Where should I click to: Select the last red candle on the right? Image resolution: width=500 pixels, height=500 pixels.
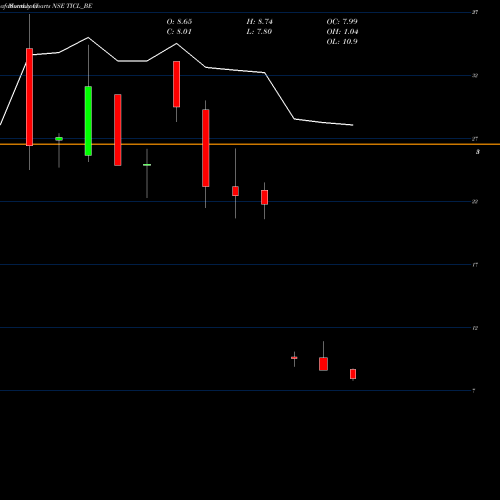[353, 374]
